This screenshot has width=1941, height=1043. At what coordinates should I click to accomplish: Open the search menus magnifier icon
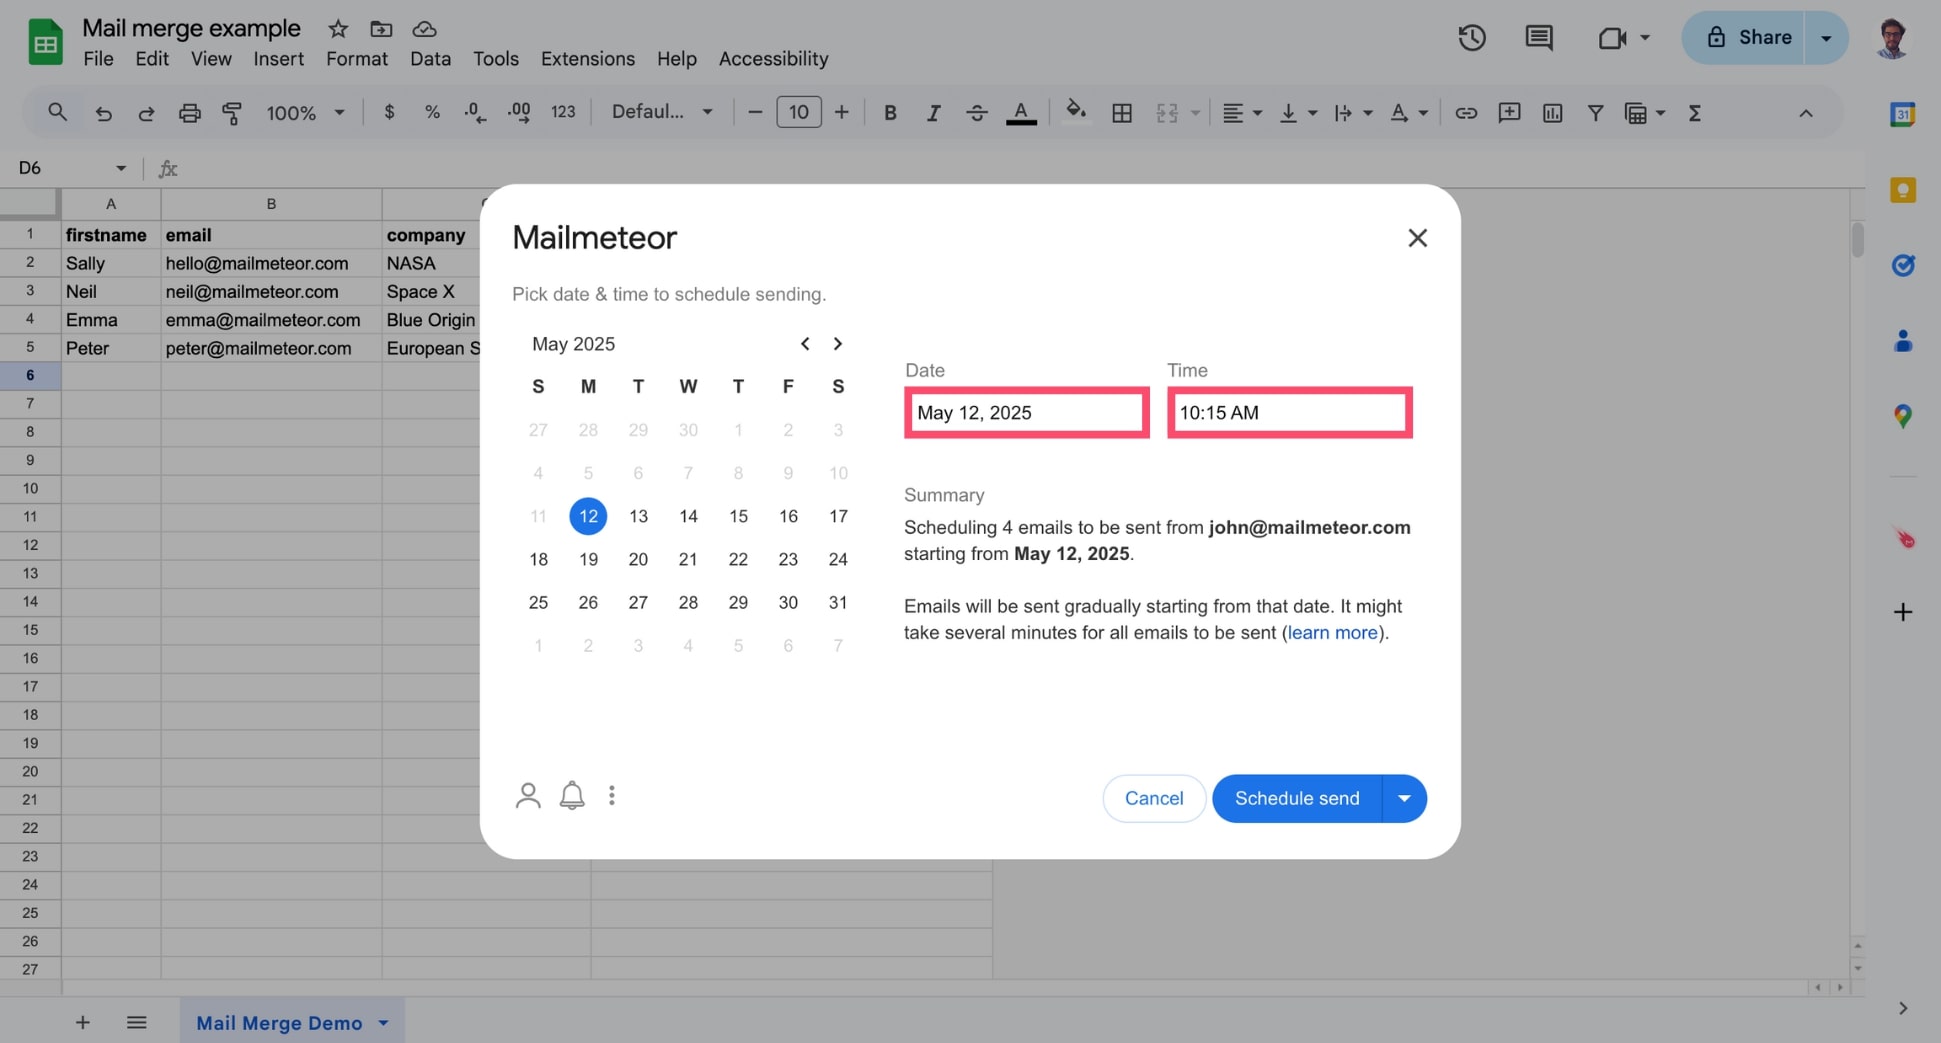pos(57,112)
